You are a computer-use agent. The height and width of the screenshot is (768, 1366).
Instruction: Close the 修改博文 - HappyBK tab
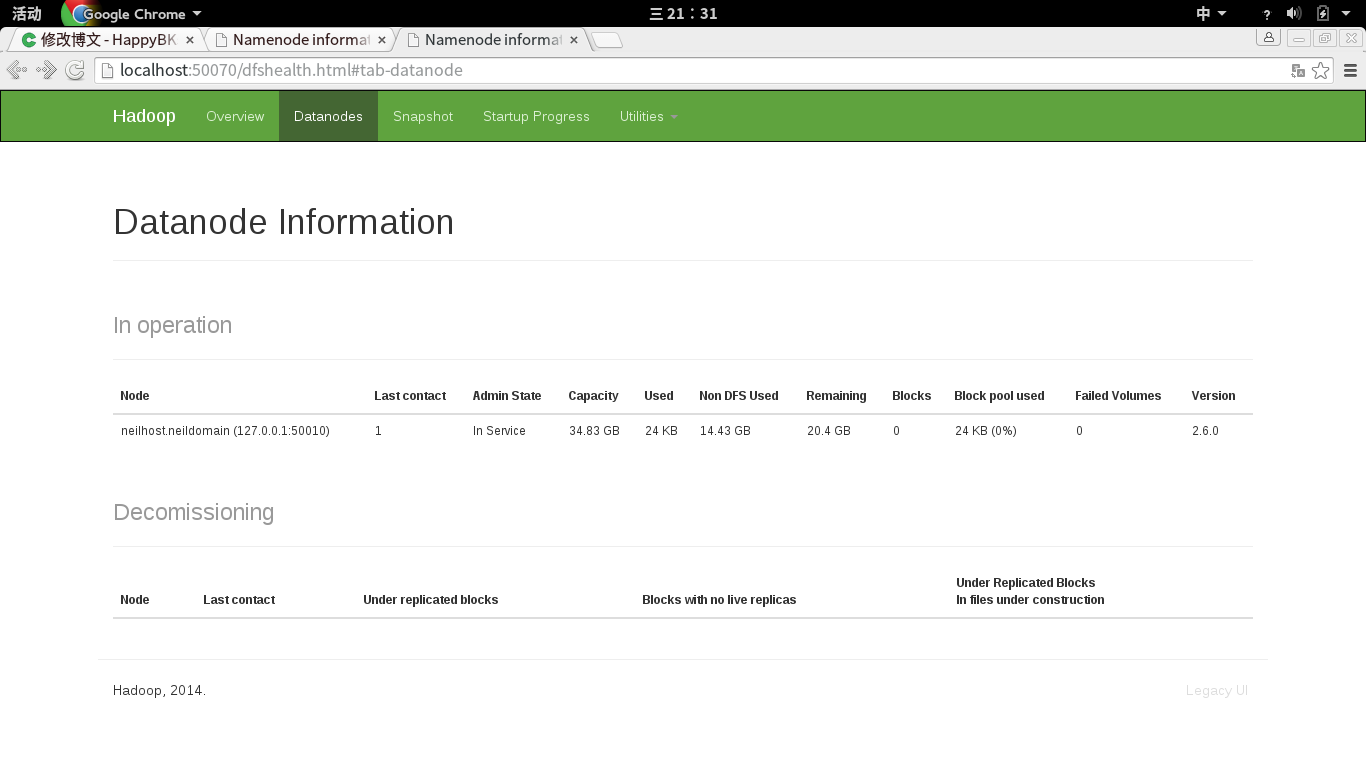[190, 40]
